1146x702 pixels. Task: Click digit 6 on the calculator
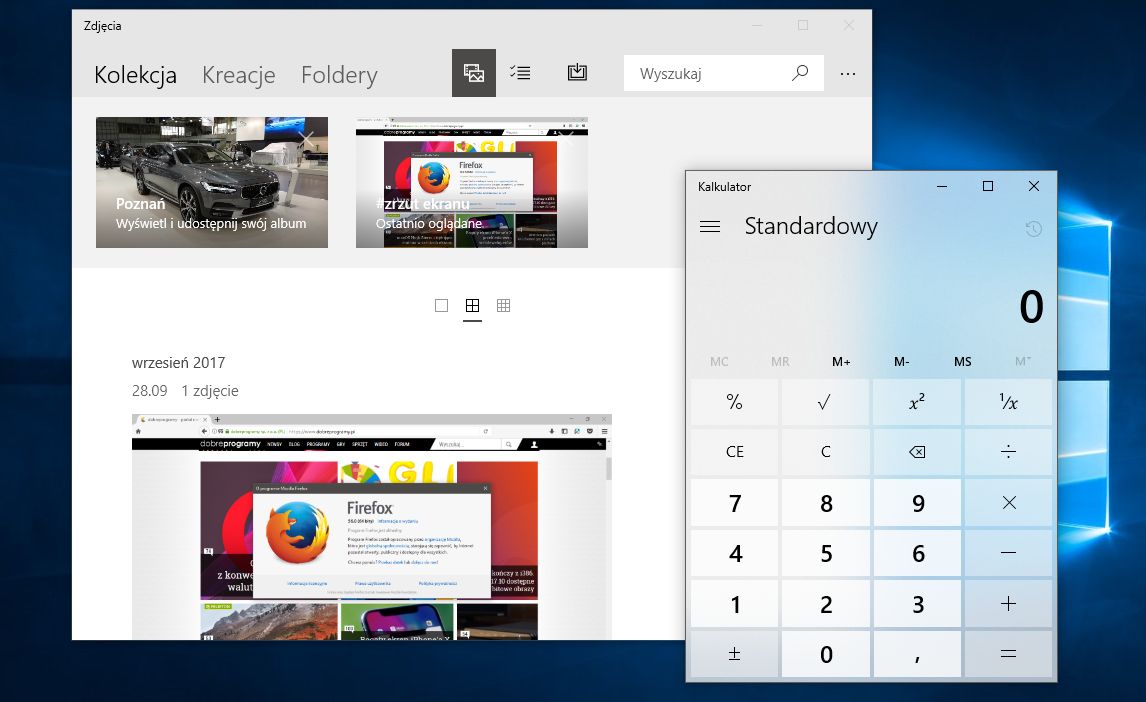click(917, 553)
